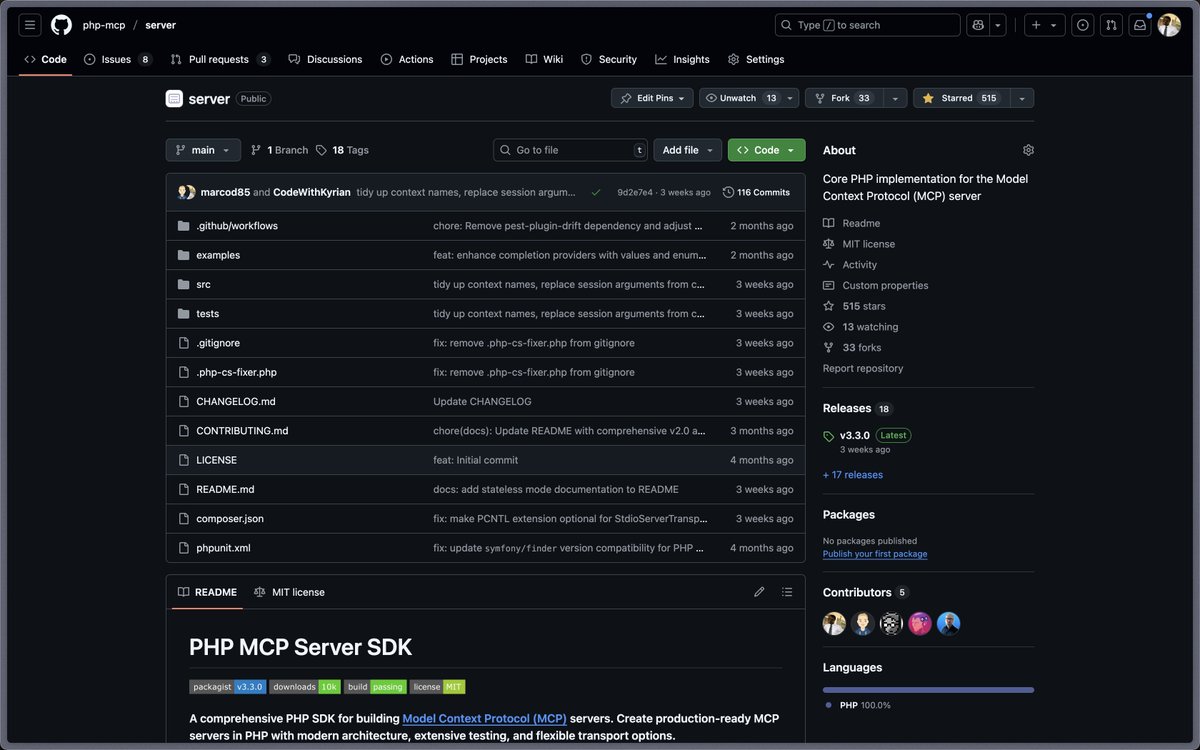This screenshot has height=750, width=1200.
Task: Open the hamburger navigation menu
Action: (x=30, y=25)
